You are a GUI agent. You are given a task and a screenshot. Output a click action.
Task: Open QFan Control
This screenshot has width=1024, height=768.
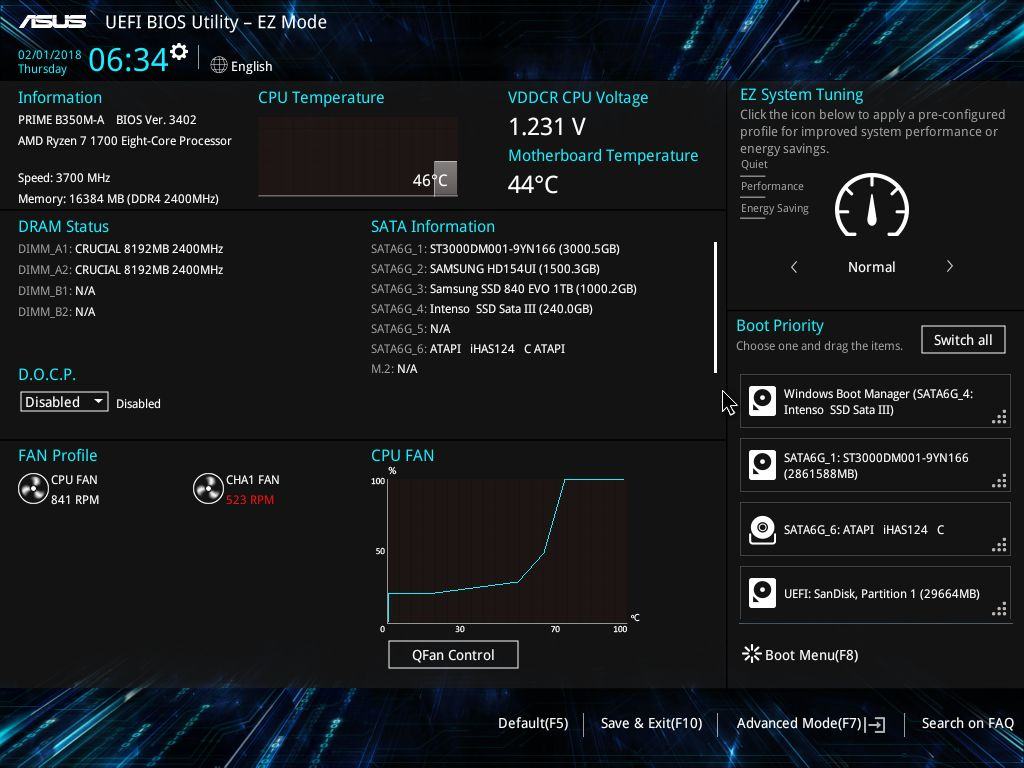[453, 654]
